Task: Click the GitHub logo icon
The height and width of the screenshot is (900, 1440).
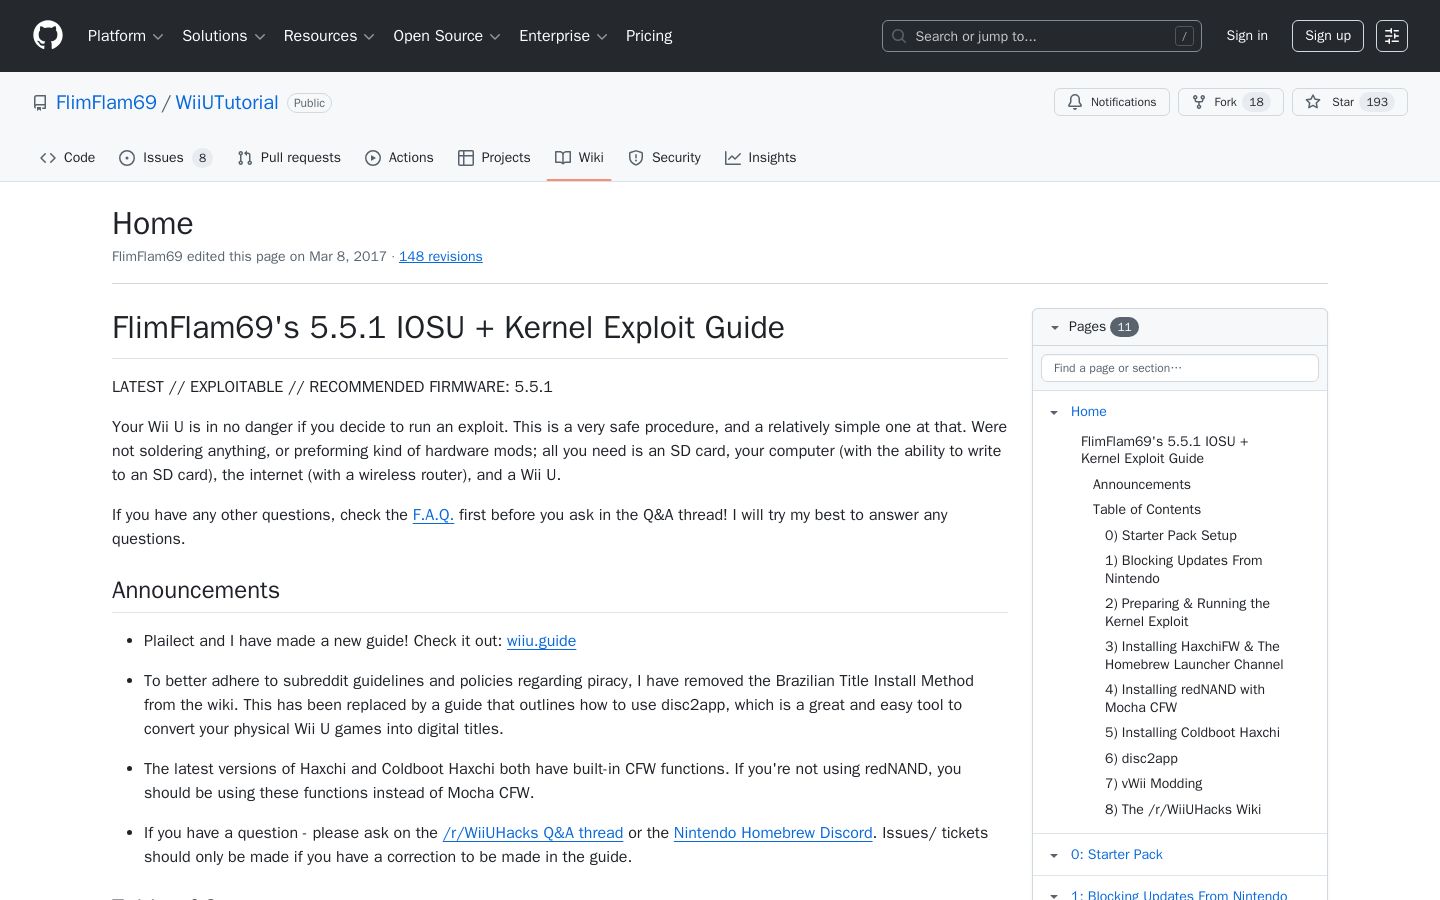Action: [x=48, y=36]
